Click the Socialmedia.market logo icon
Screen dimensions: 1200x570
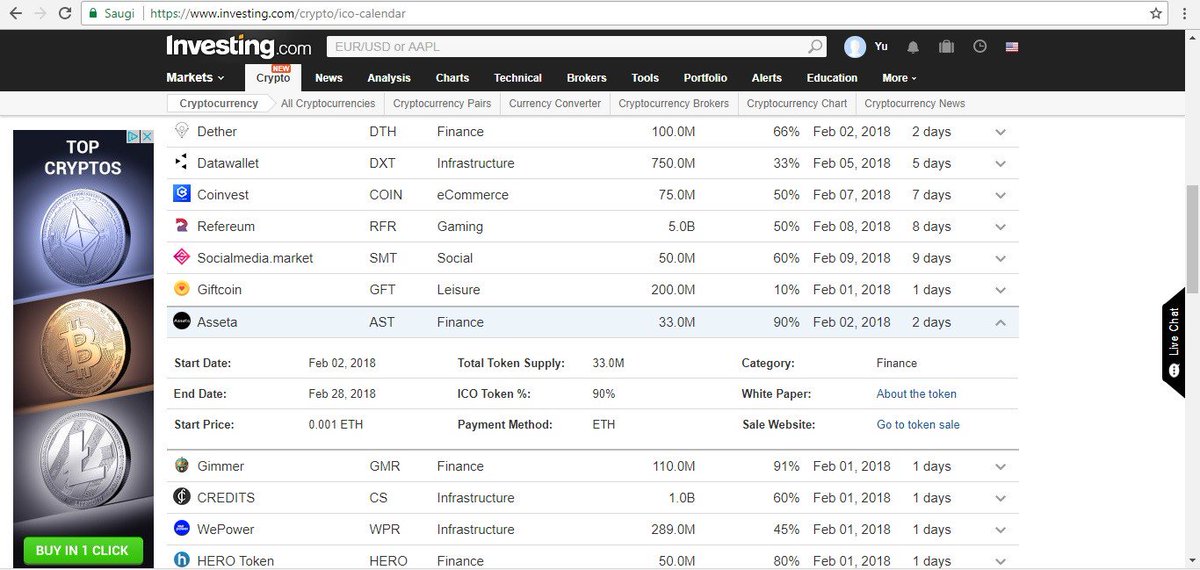pyautogui.click(x=182, y=257)
